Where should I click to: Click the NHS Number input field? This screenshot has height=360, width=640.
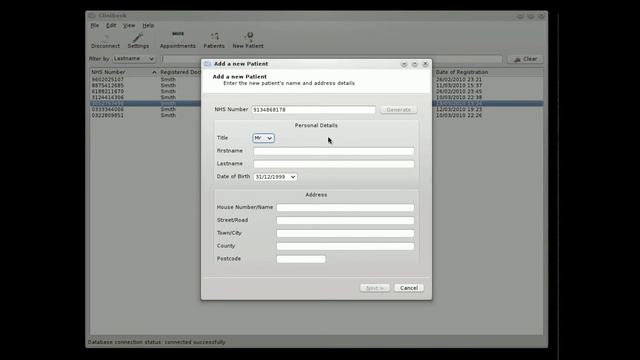click(313, 110)
